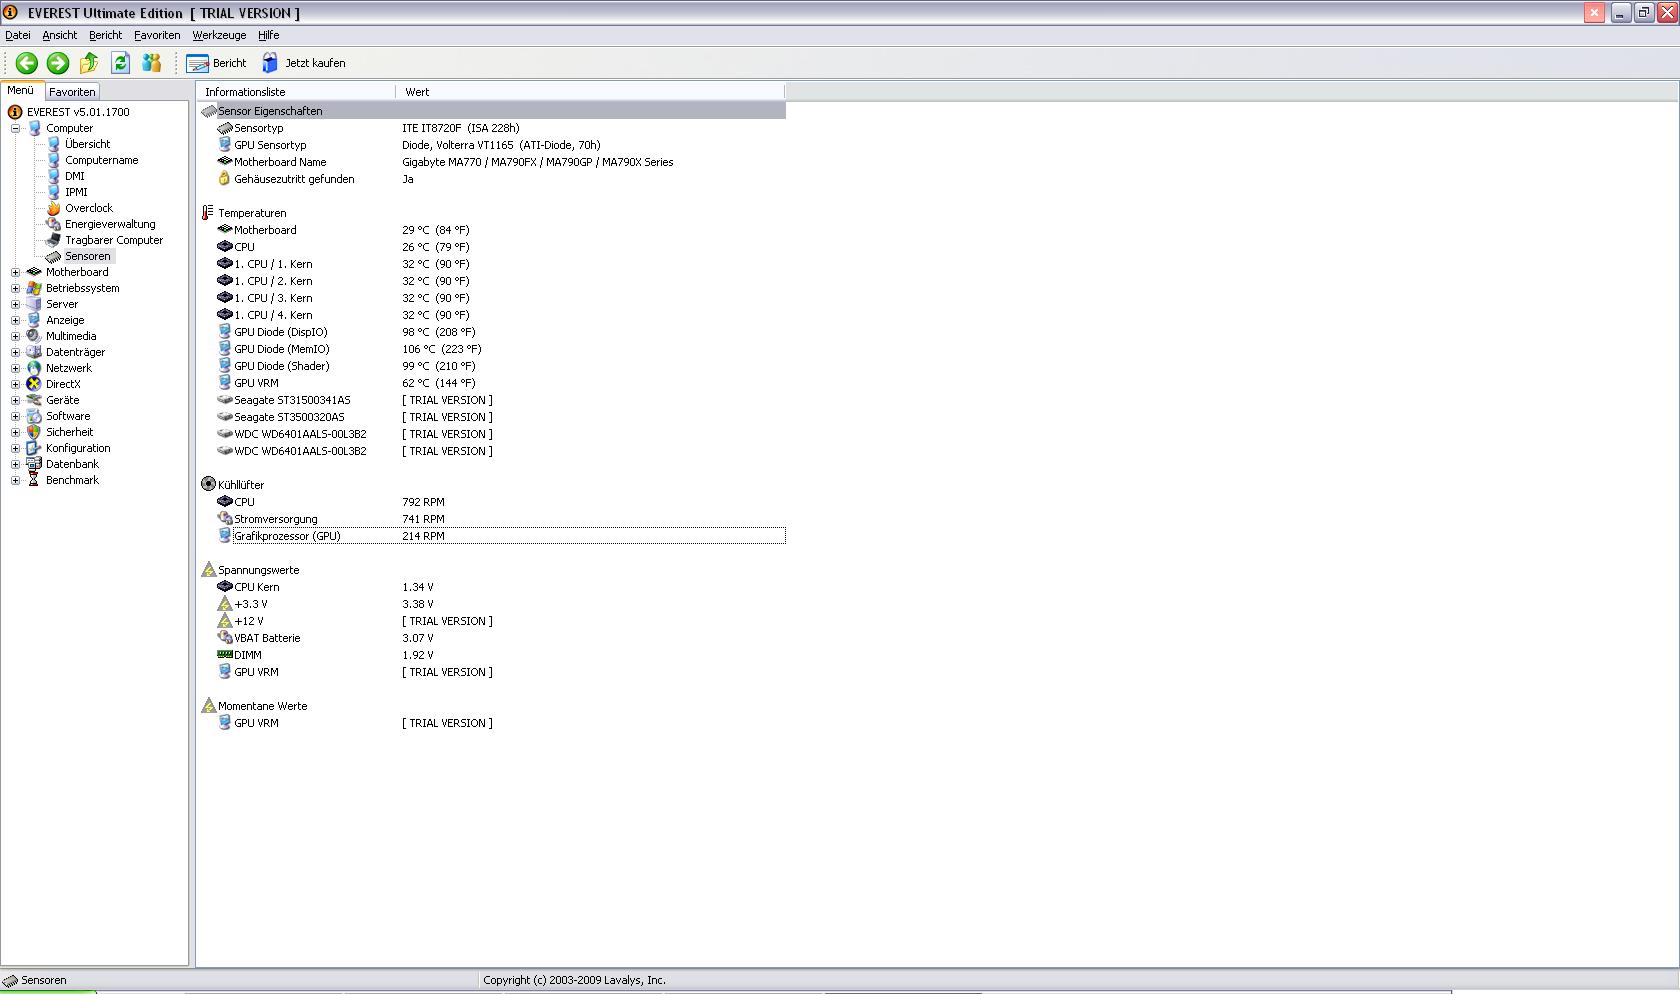Expand the Betriebssystem tree node
This screenshot has height=994, width=1680.
[x=15, y=288]
